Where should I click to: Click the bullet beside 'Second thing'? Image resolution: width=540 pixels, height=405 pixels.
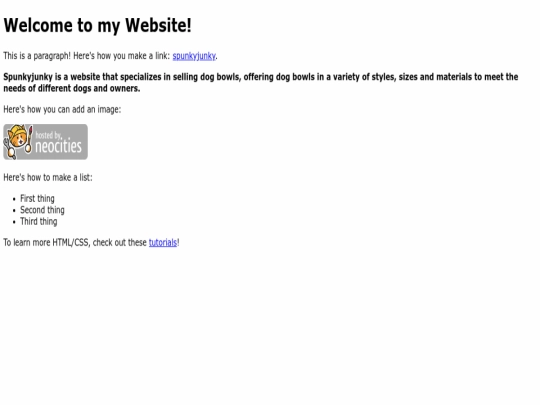14,210
